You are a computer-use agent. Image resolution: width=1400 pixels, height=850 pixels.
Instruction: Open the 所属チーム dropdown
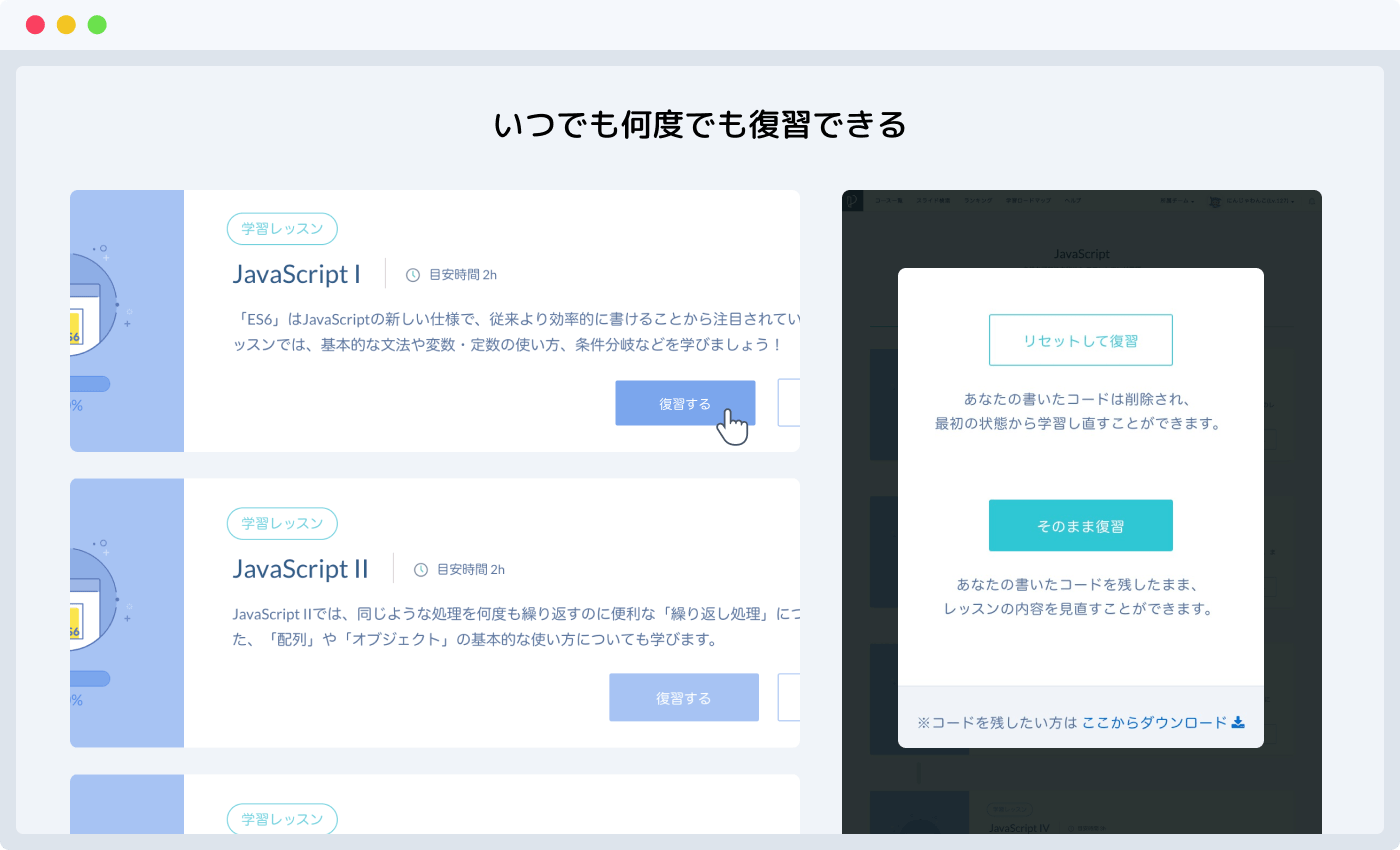point(1176,200)
